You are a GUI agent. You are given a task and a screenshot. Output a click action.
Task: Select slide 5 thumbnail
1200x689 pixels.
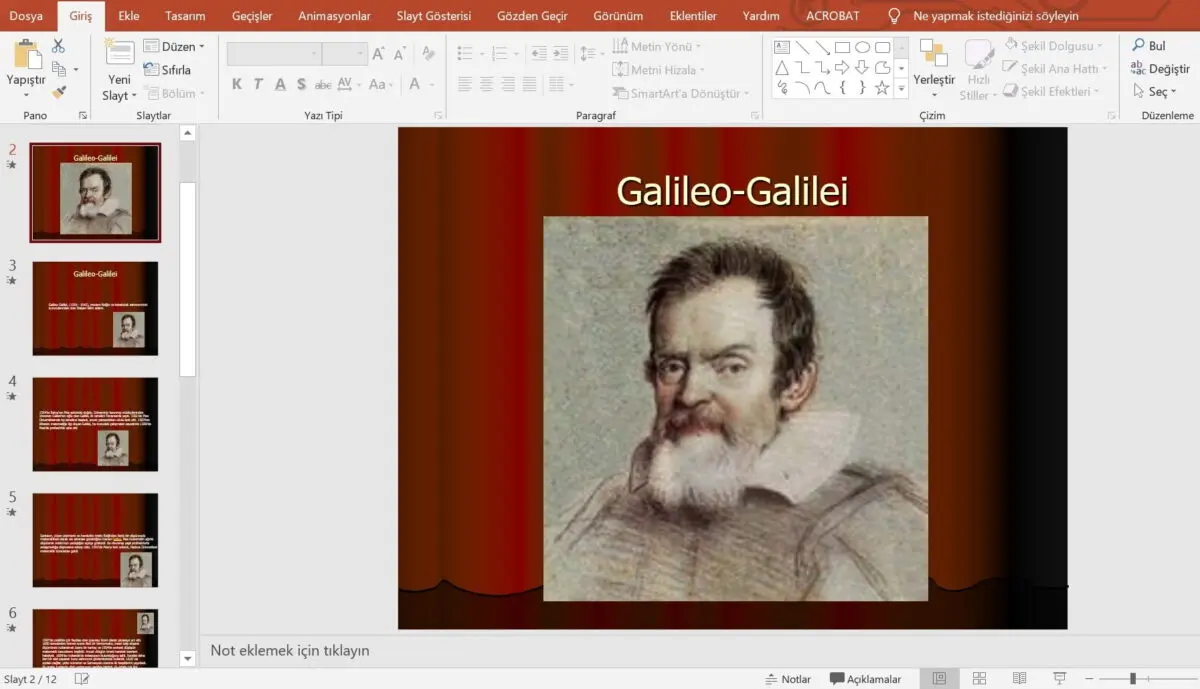coord(95,540)
